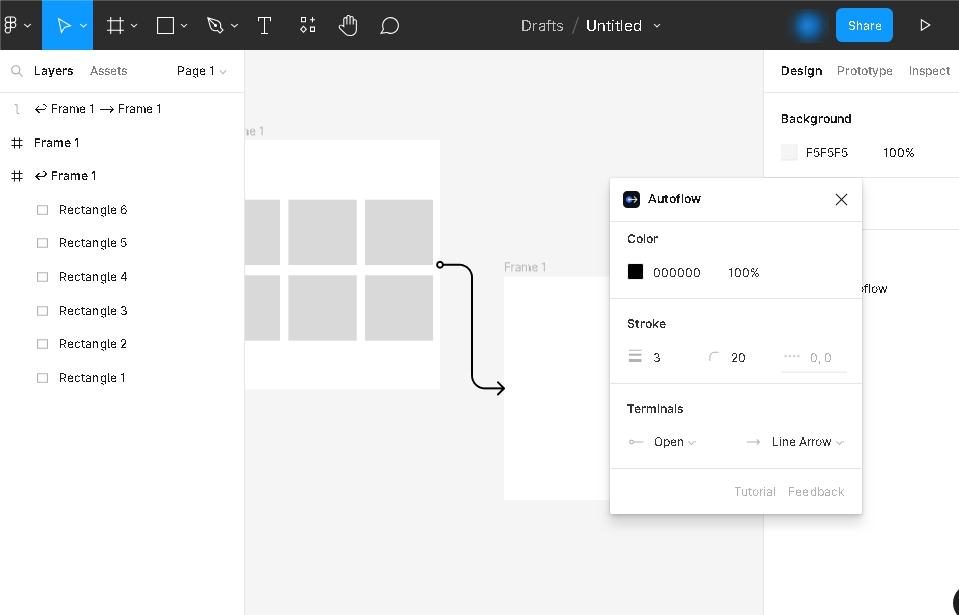
Task: Select the Pen tool
Action: point(215,25)
